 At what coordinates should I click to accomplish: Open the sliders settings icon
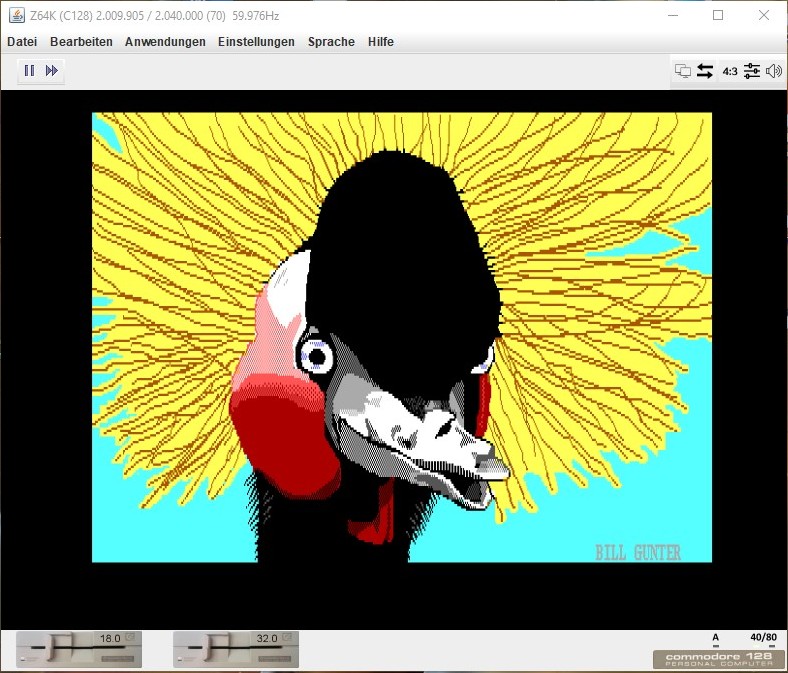(x=752, y=71)
